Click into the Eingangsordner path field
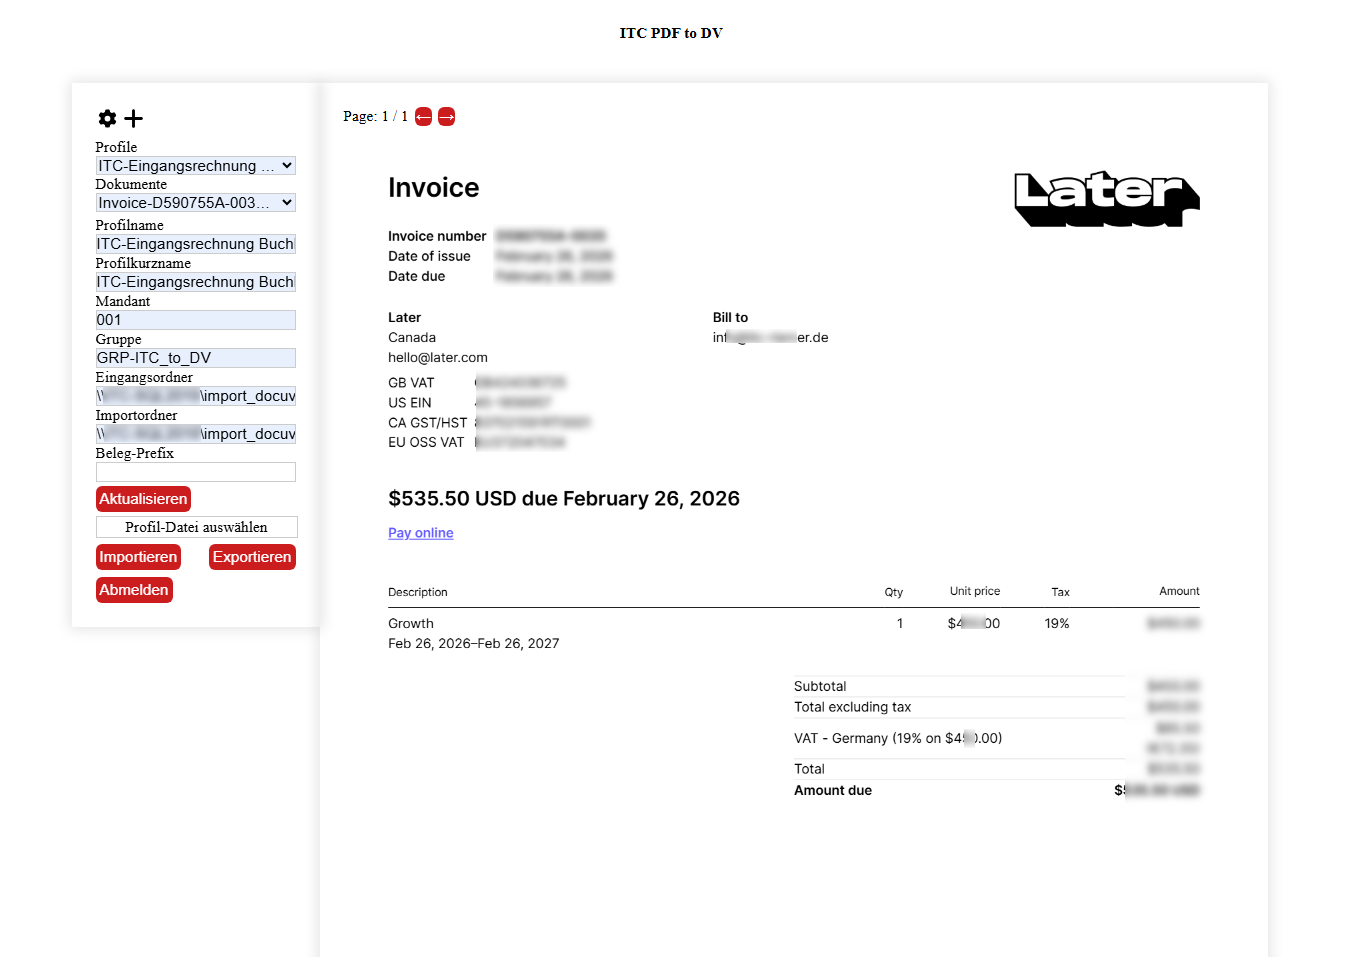Viewport: 1370px width, 957px height. pos(195,395)
